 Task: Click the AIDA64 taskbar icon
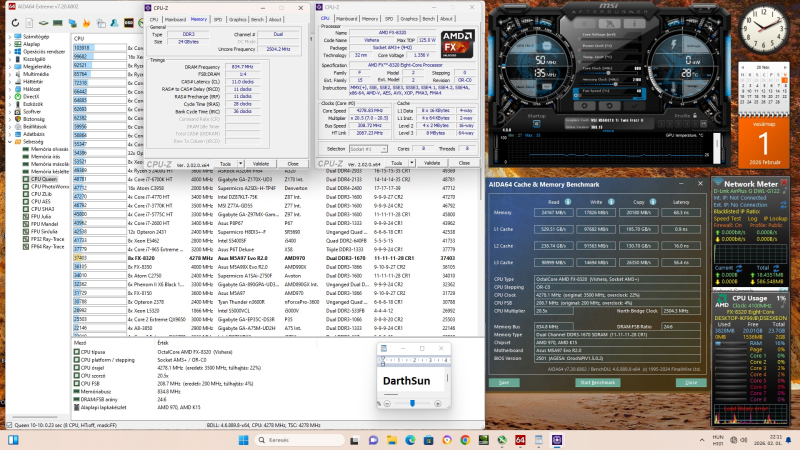tap(520, 440)
